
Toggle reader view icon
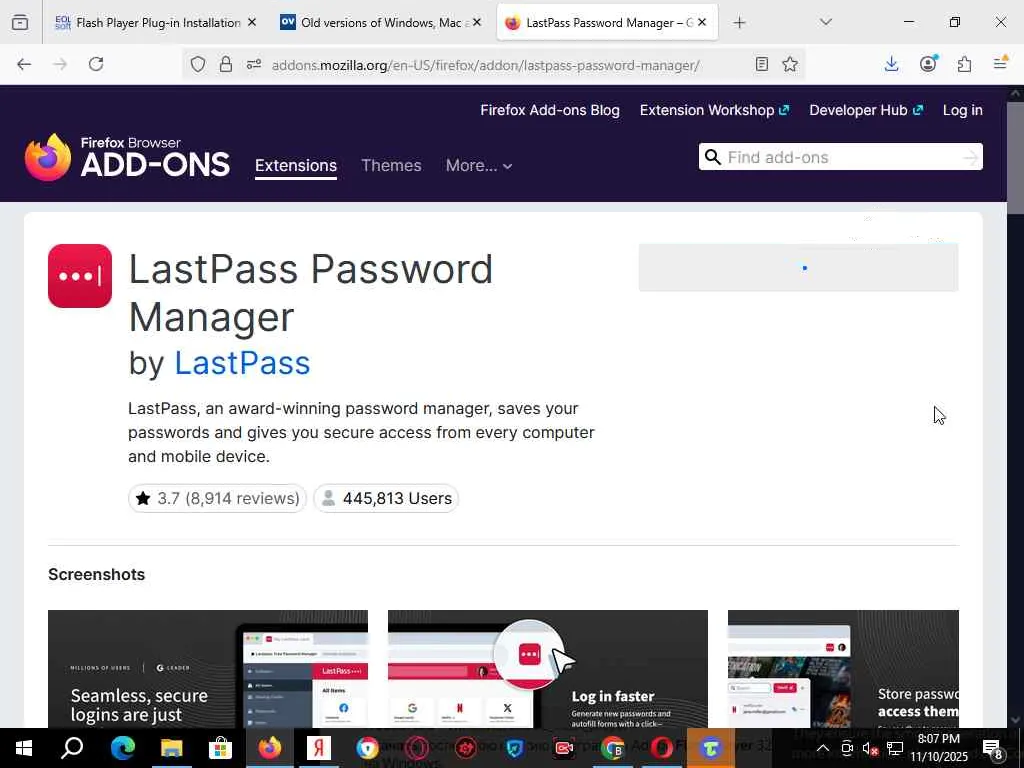click(x=761, y=64)
